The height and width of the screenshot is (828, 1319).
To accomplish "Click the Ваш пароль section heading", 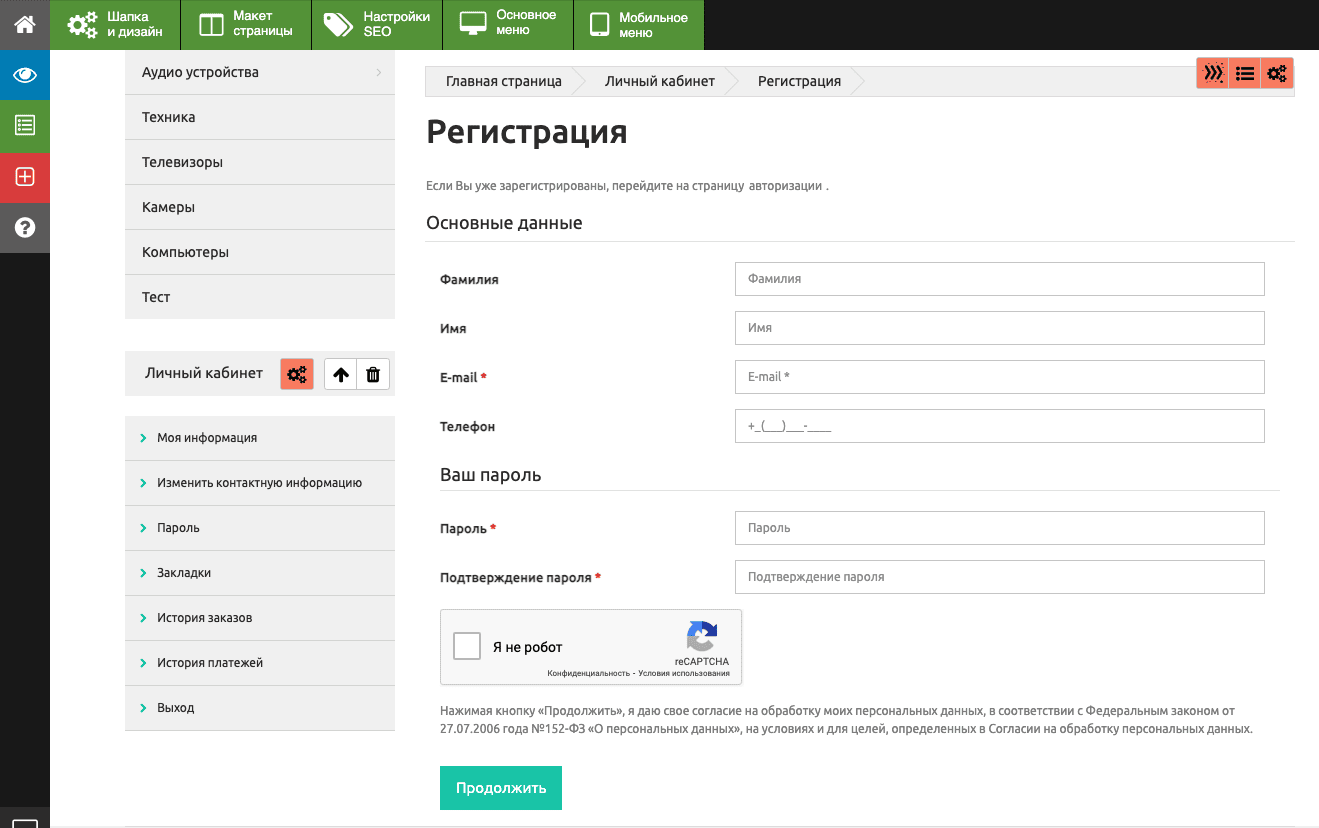I will pyautogui.click(x=491, y=475).
